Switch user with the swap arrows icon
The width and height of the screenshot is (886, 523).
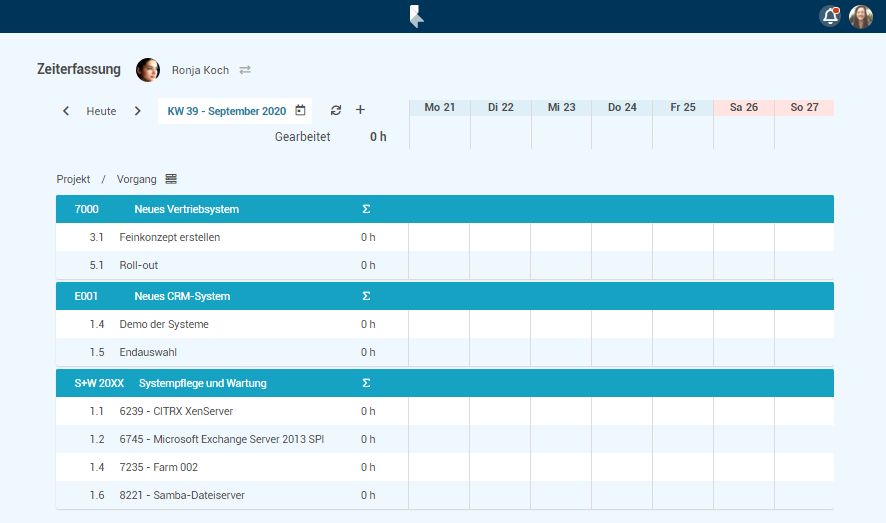click(245, 70)
